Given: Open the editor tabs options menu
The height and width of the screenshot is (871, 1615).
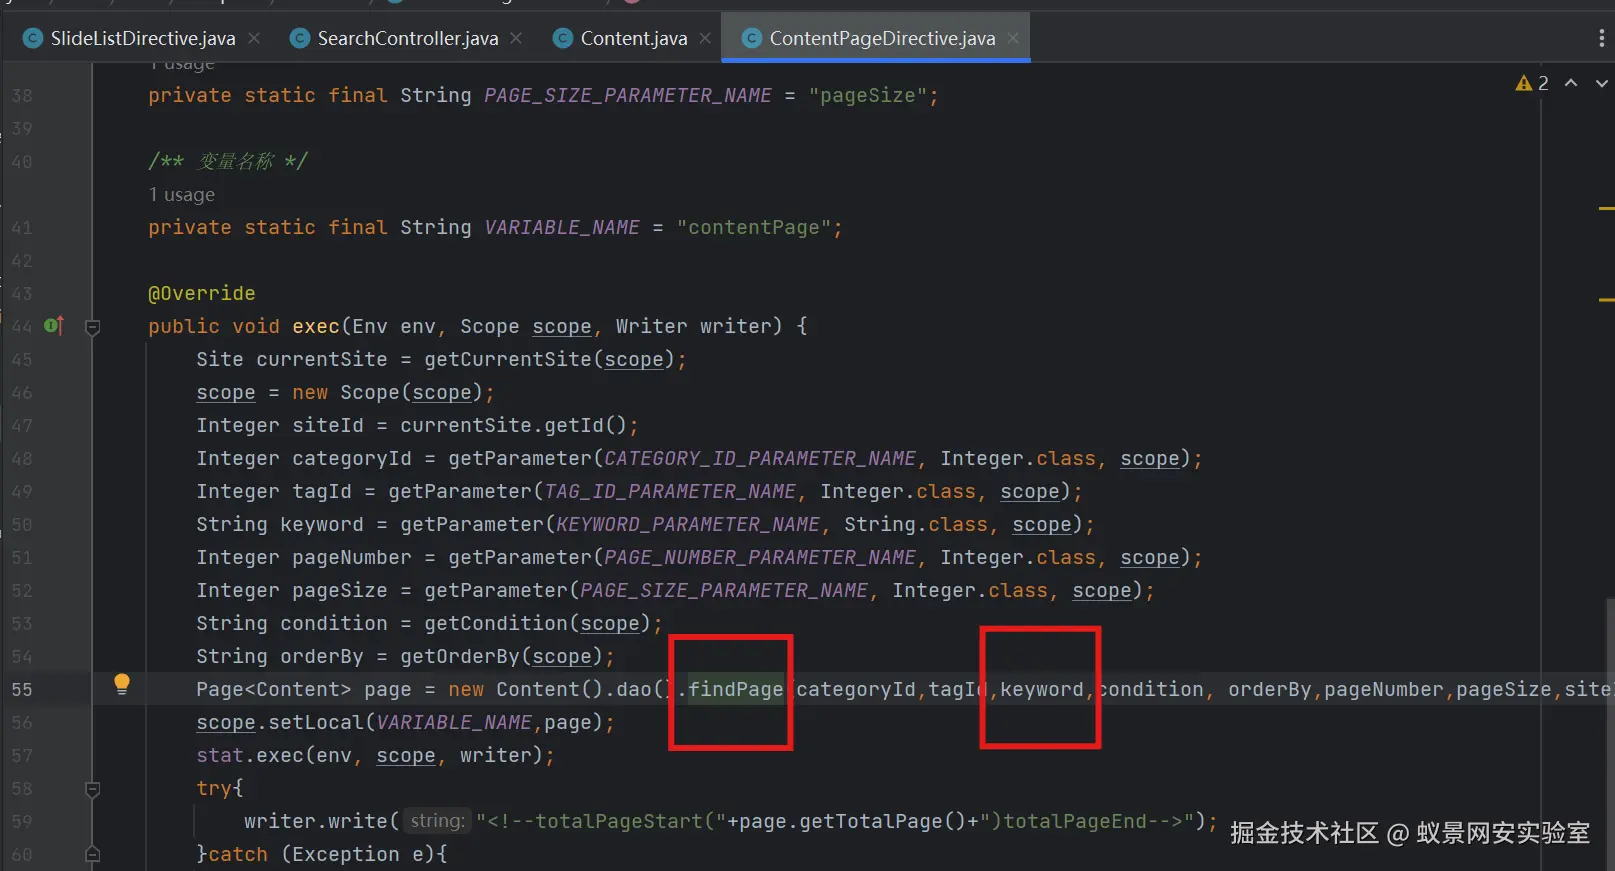Looking at the screenshot, I should pyautogui.click(x=1601, y=38).
